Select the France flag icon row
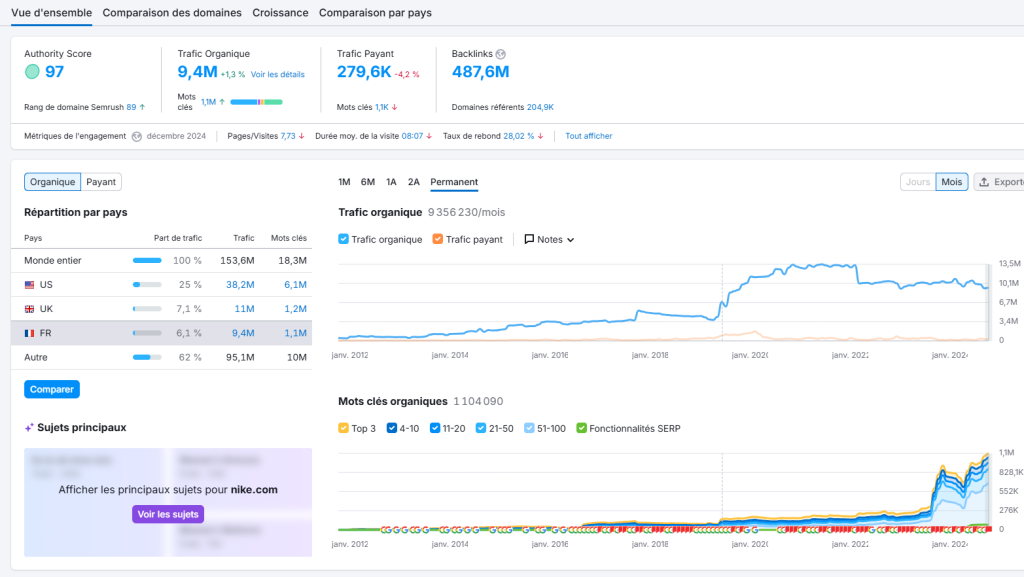The height and width of the screenshot is (577, 1024). pos(30,333)
